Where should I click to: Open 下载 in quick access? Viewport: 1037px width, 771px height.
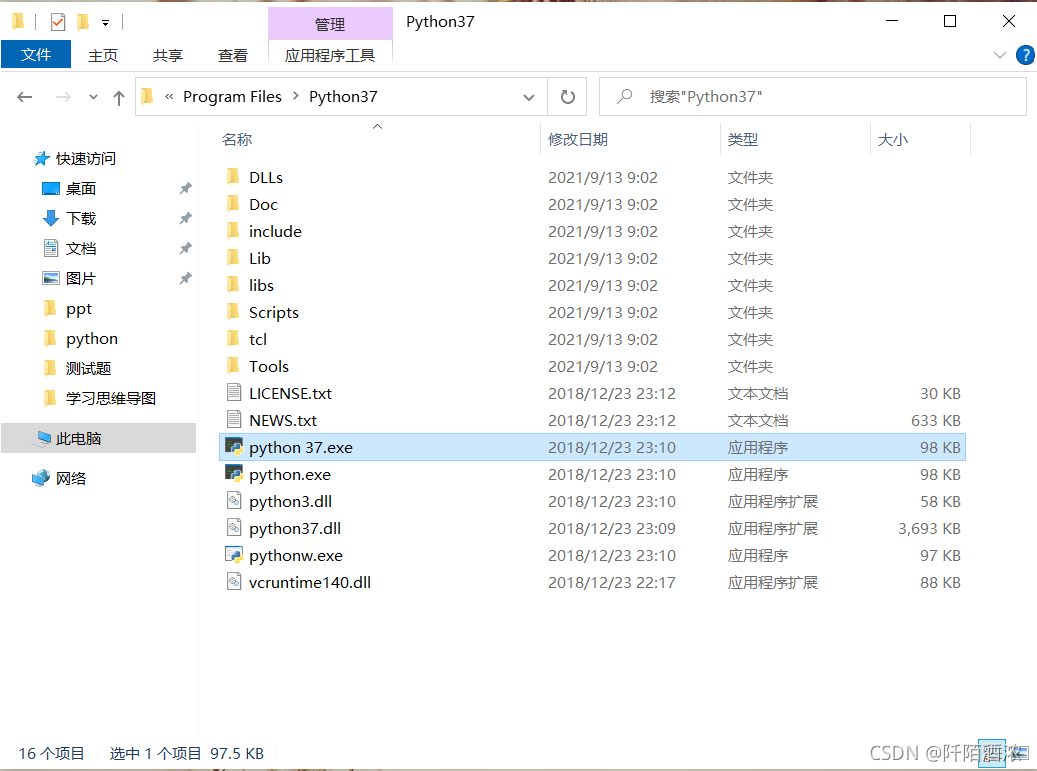(81, 218)
